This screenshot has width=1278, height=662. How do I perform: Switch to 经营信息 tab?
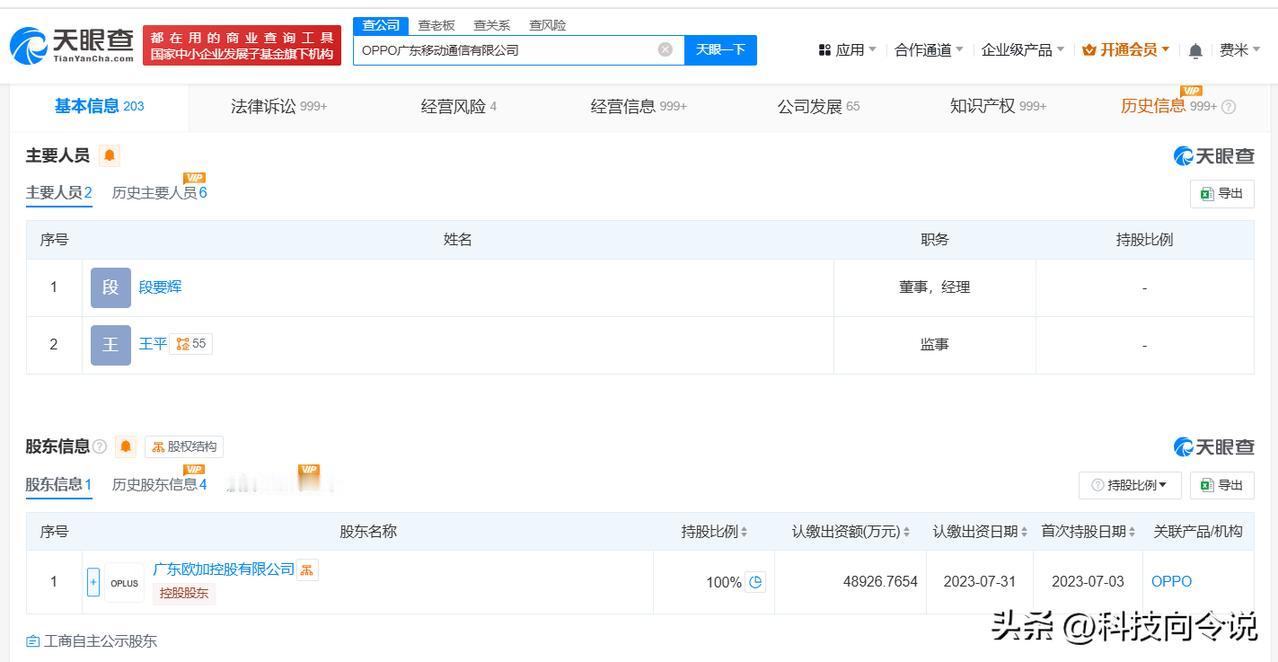click(639, 106)
